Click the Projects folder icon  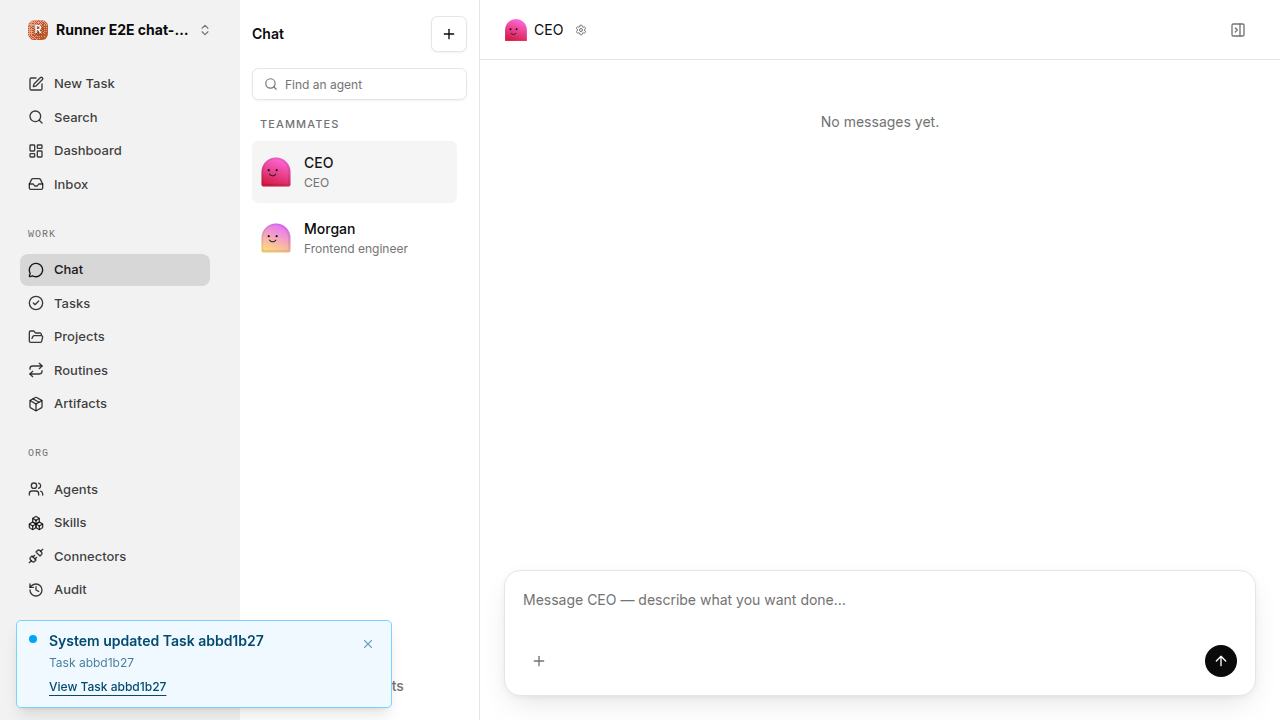[x=36, y=337]
